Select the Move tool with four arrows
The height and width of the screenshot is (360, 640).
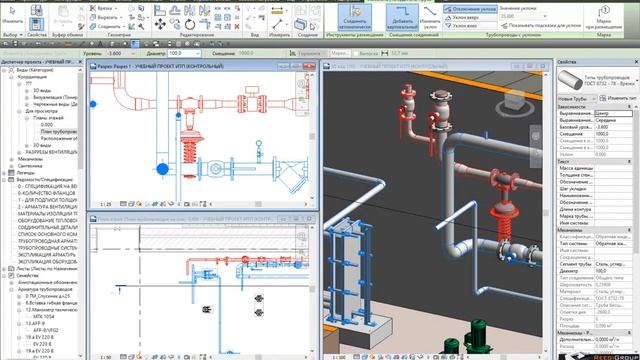click(160, 24)
